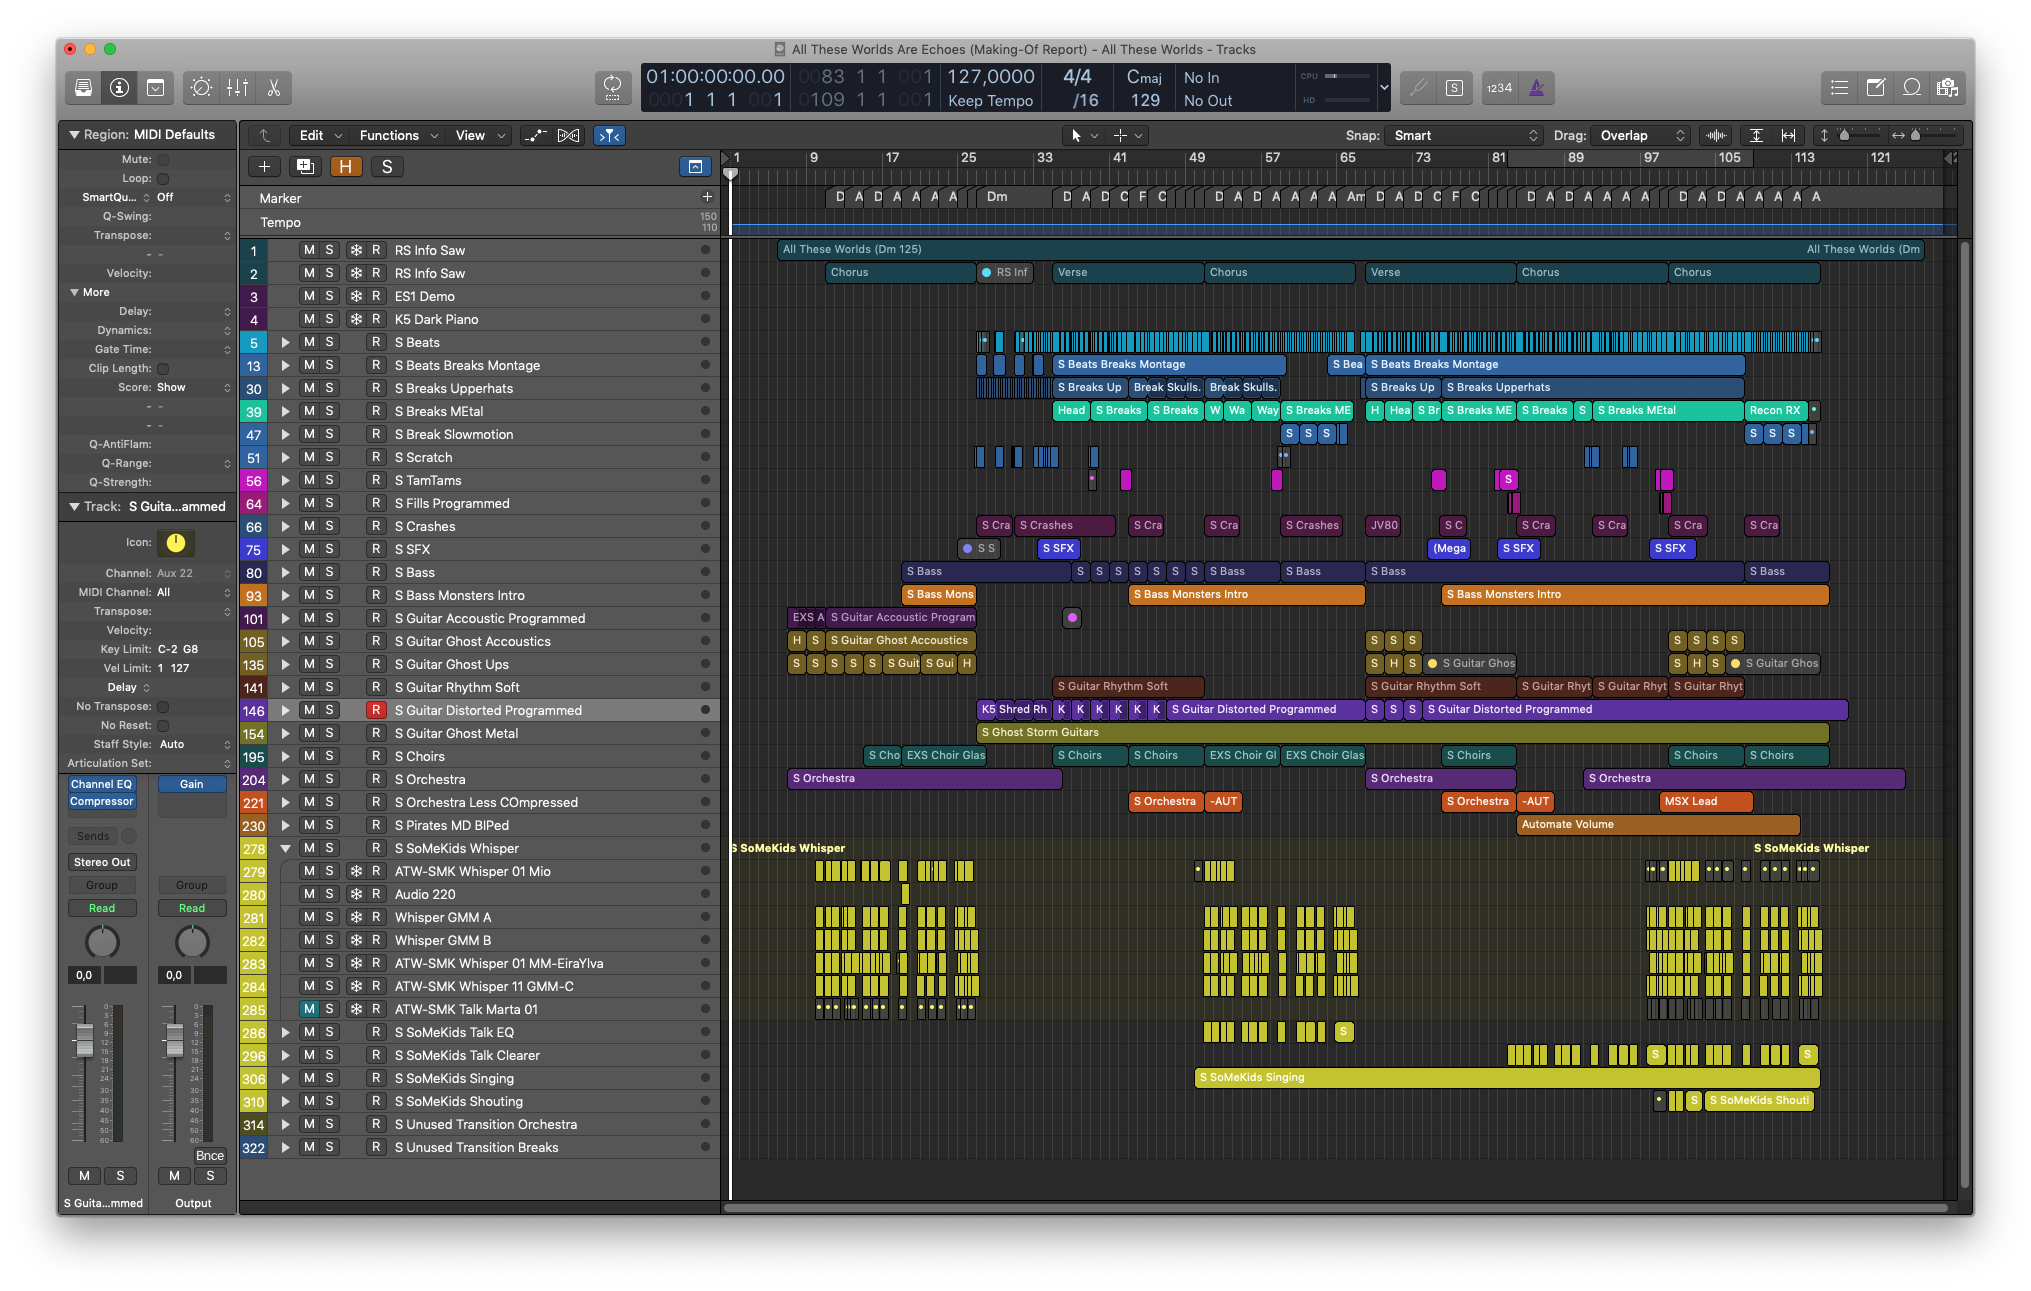Click the Channel EQ plugin slot
Image resolution: width=2031 pixels, height=1291 pixels.
[101, 785]
